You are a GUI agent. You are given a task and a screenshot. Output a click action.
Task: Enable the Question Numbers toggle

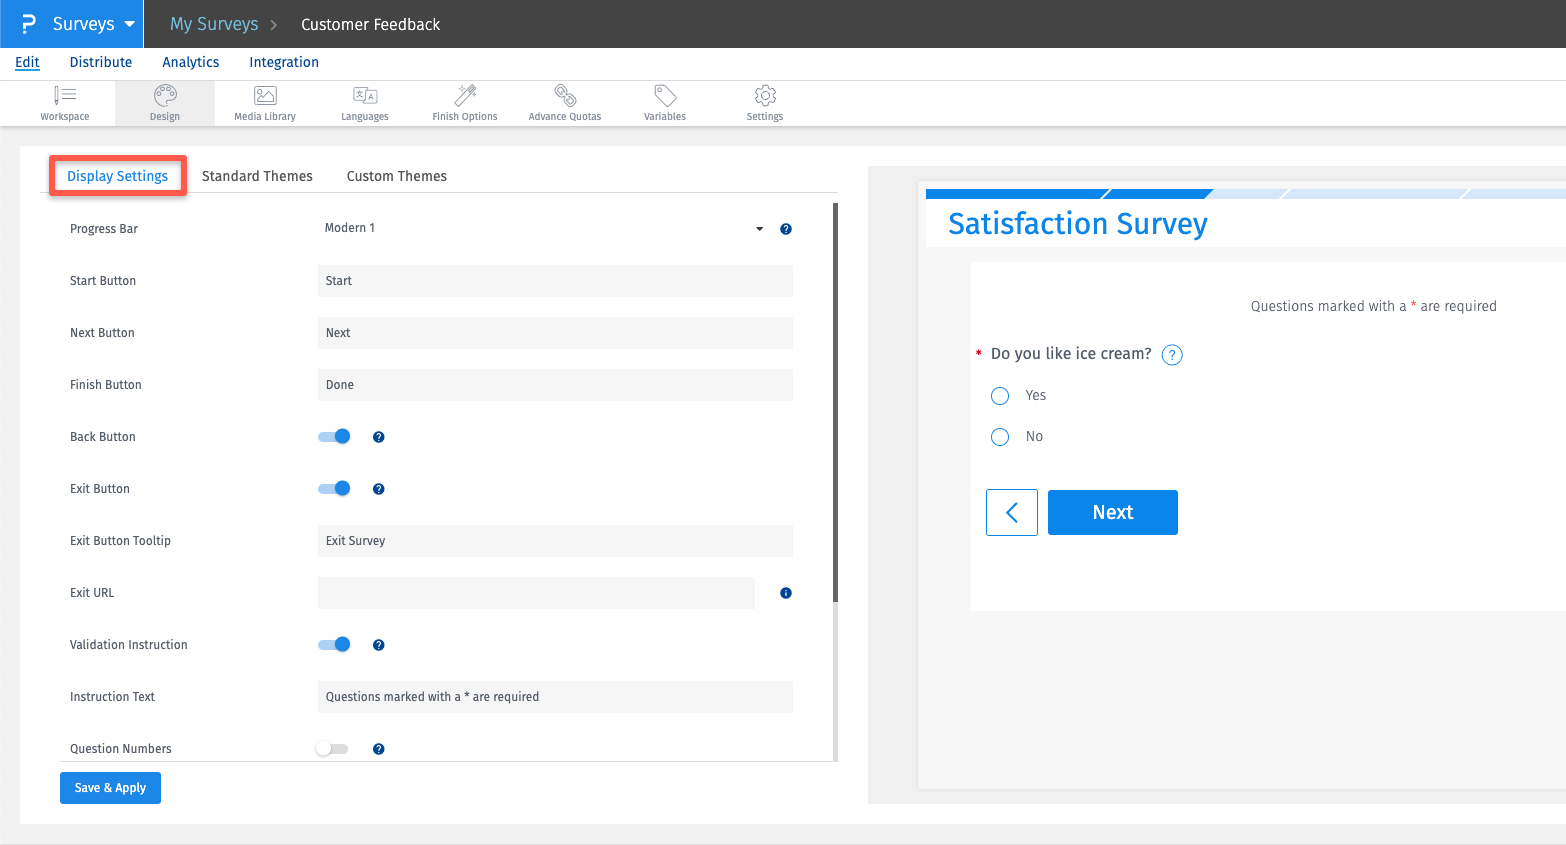click(x=332, y=749)
